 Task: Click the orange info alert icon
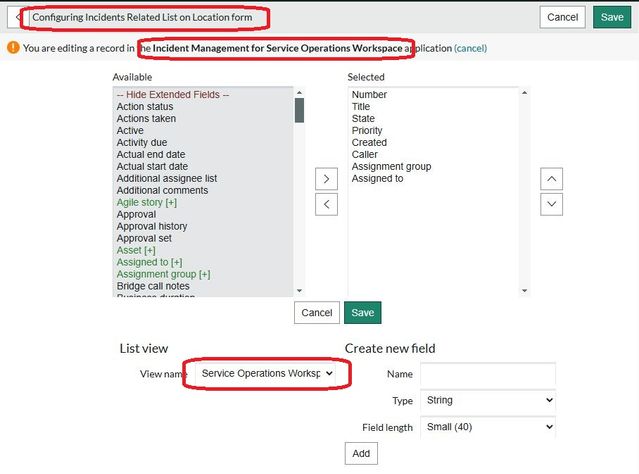point(13,48)
